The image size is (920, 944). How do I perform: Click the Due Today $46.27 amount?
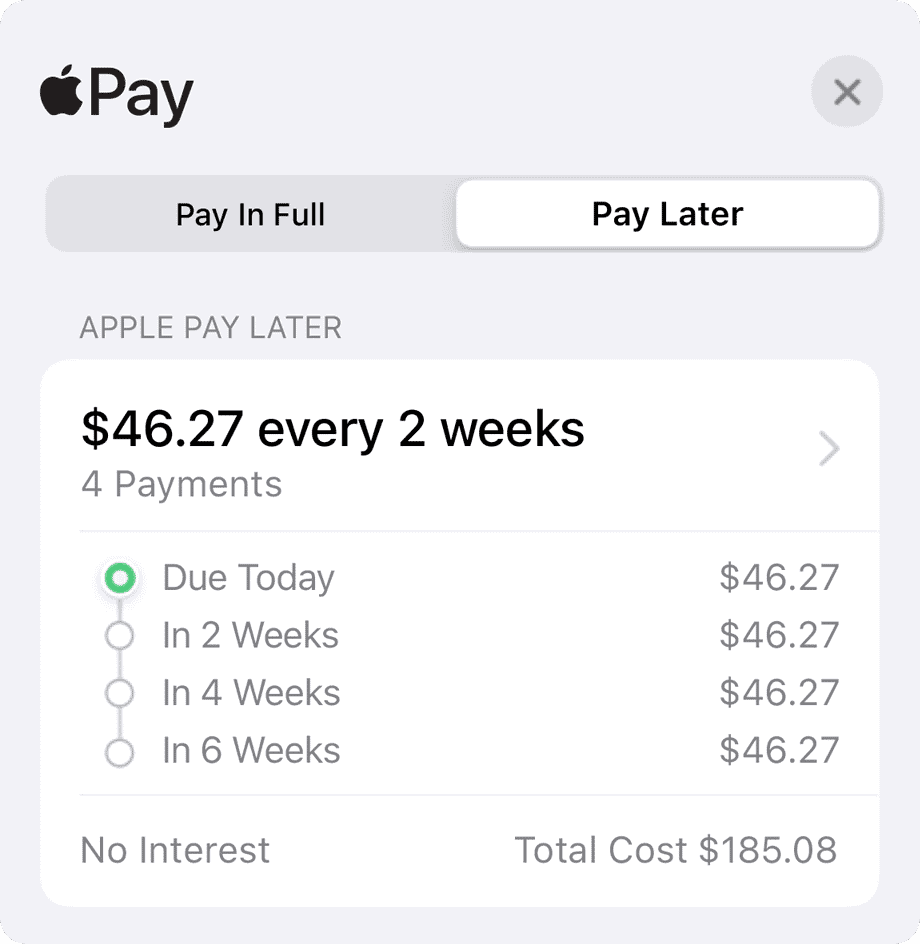tap(779, 578)
